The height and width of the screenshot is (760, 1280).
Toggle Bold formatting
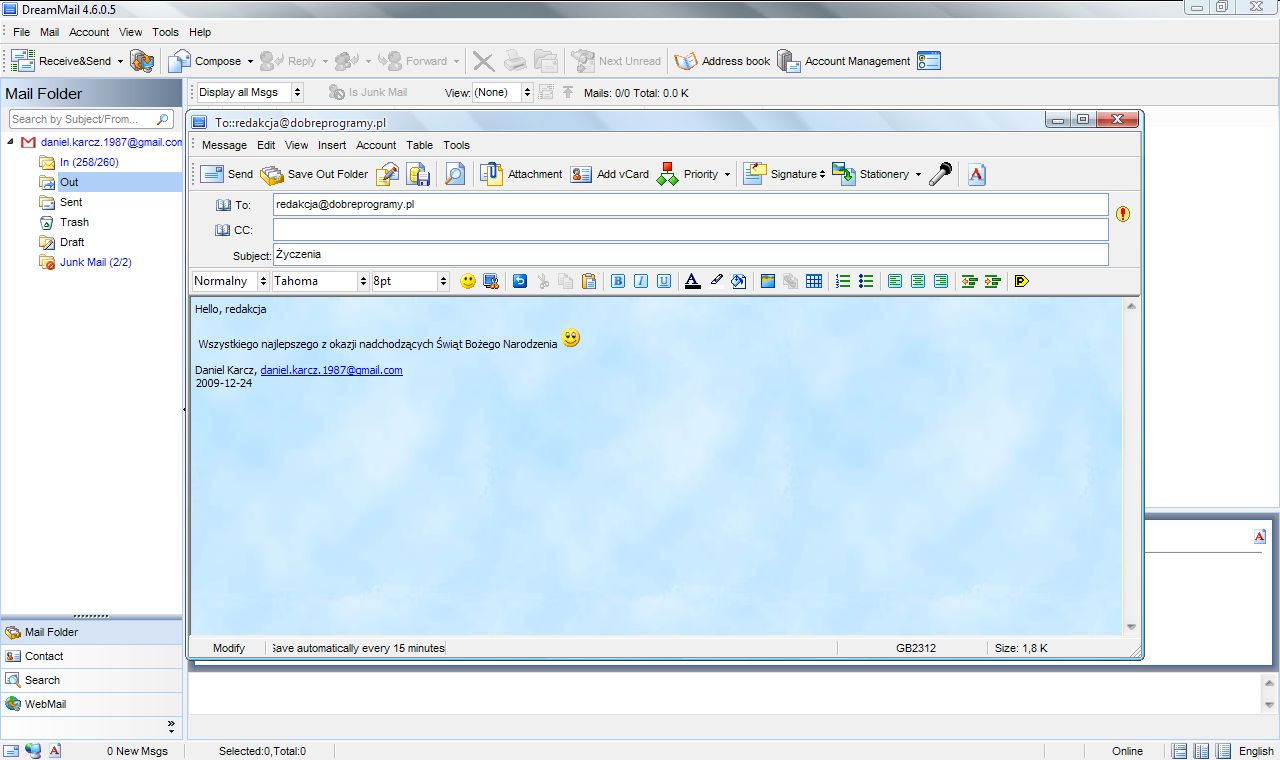618,281
